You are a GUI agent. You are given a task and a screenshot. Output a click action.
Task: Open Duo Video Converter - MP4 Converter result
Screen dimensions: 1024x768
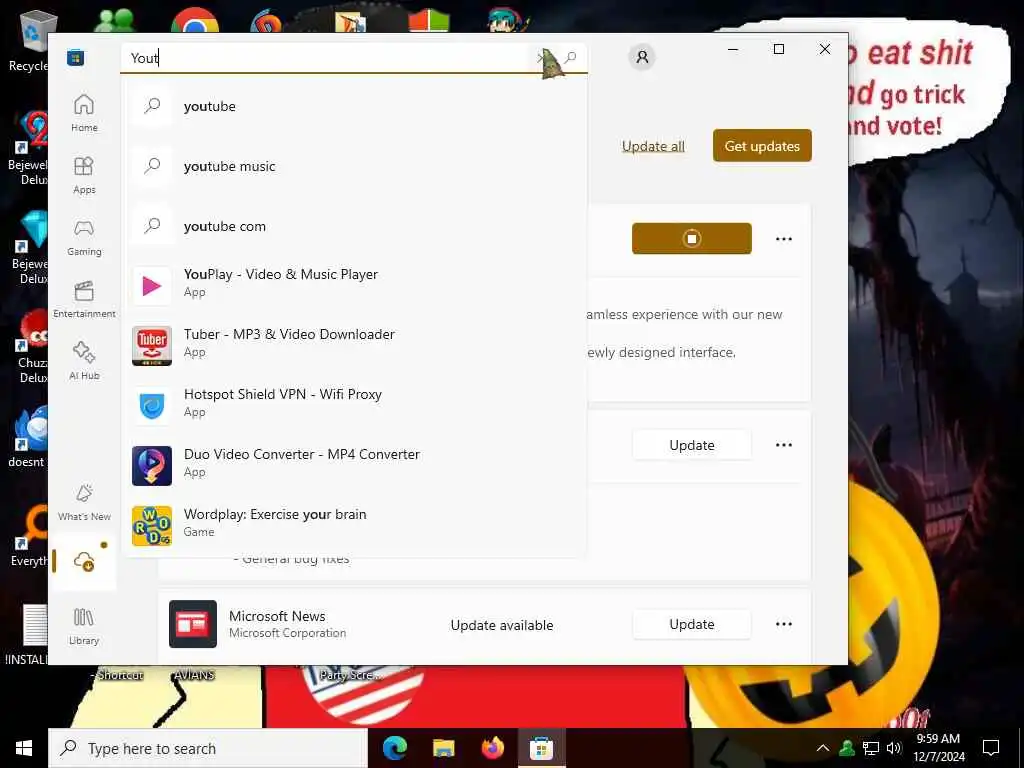tap(354, 466)
